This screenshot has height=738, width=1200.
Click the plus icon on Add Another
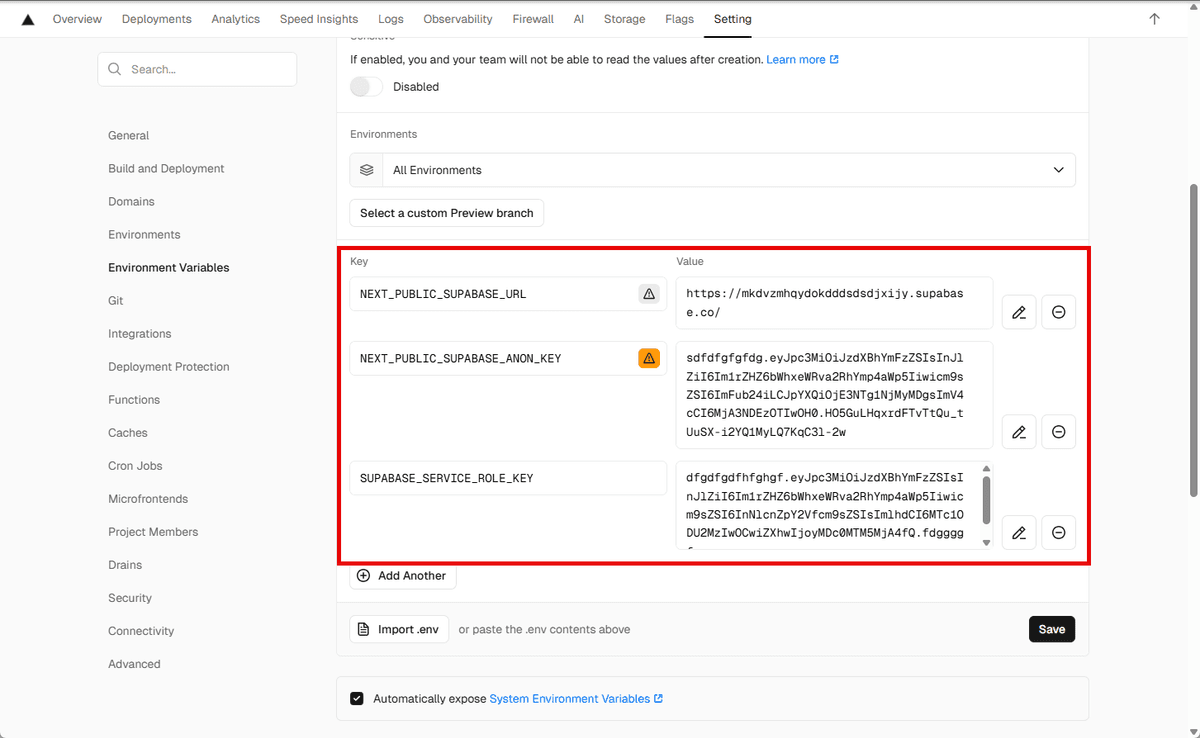coord(363,575)
